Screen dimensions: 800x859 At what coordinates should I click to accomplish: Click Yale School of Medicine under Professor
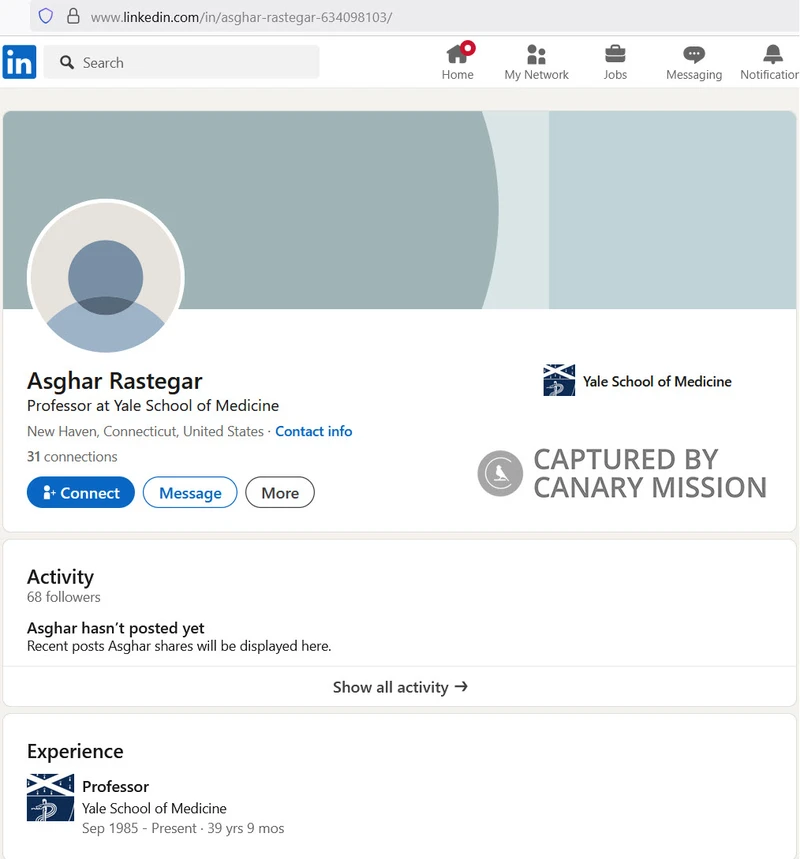tap(155, 809)
